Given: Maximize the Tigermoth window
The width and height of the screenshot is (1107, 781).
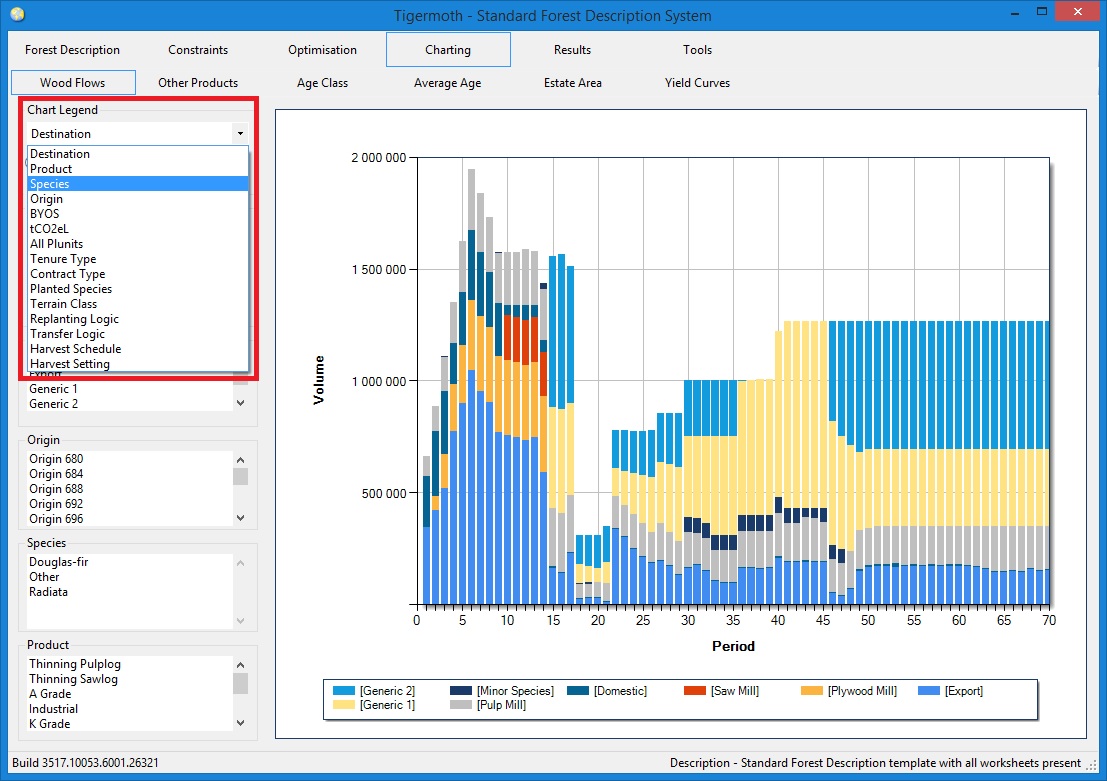Looking at the screenshot, I should point(1041,12).
